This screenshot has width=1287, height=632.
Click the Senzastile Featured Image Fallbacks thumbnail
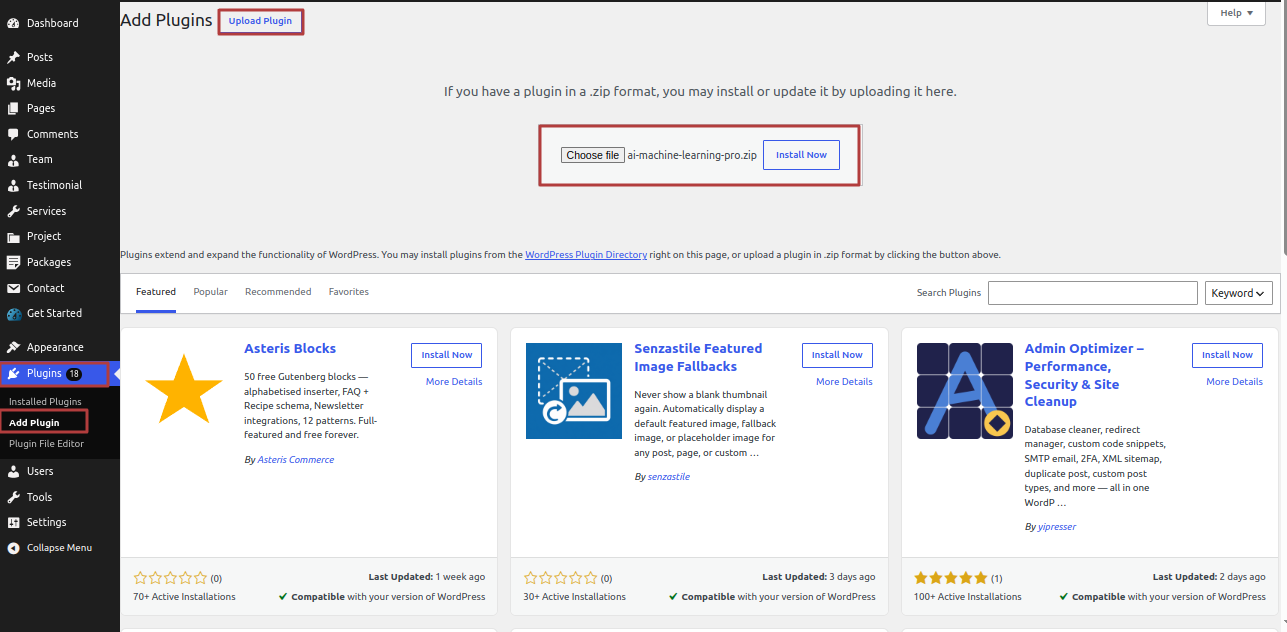pos(574,391)
